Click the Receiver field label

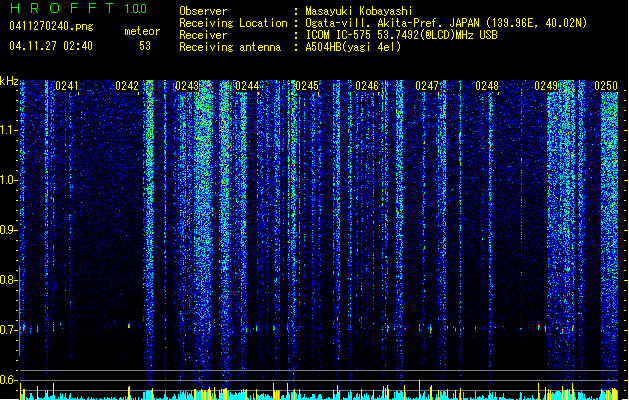[x=203, y=35]
